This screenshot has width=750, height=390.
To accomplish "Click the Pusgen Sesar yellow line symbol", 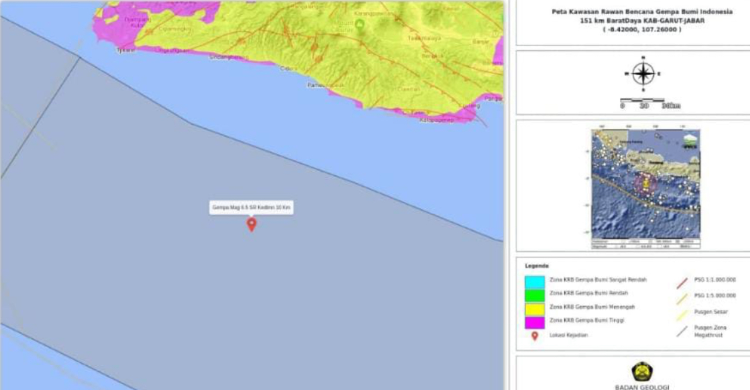I will tap(682, 315).
